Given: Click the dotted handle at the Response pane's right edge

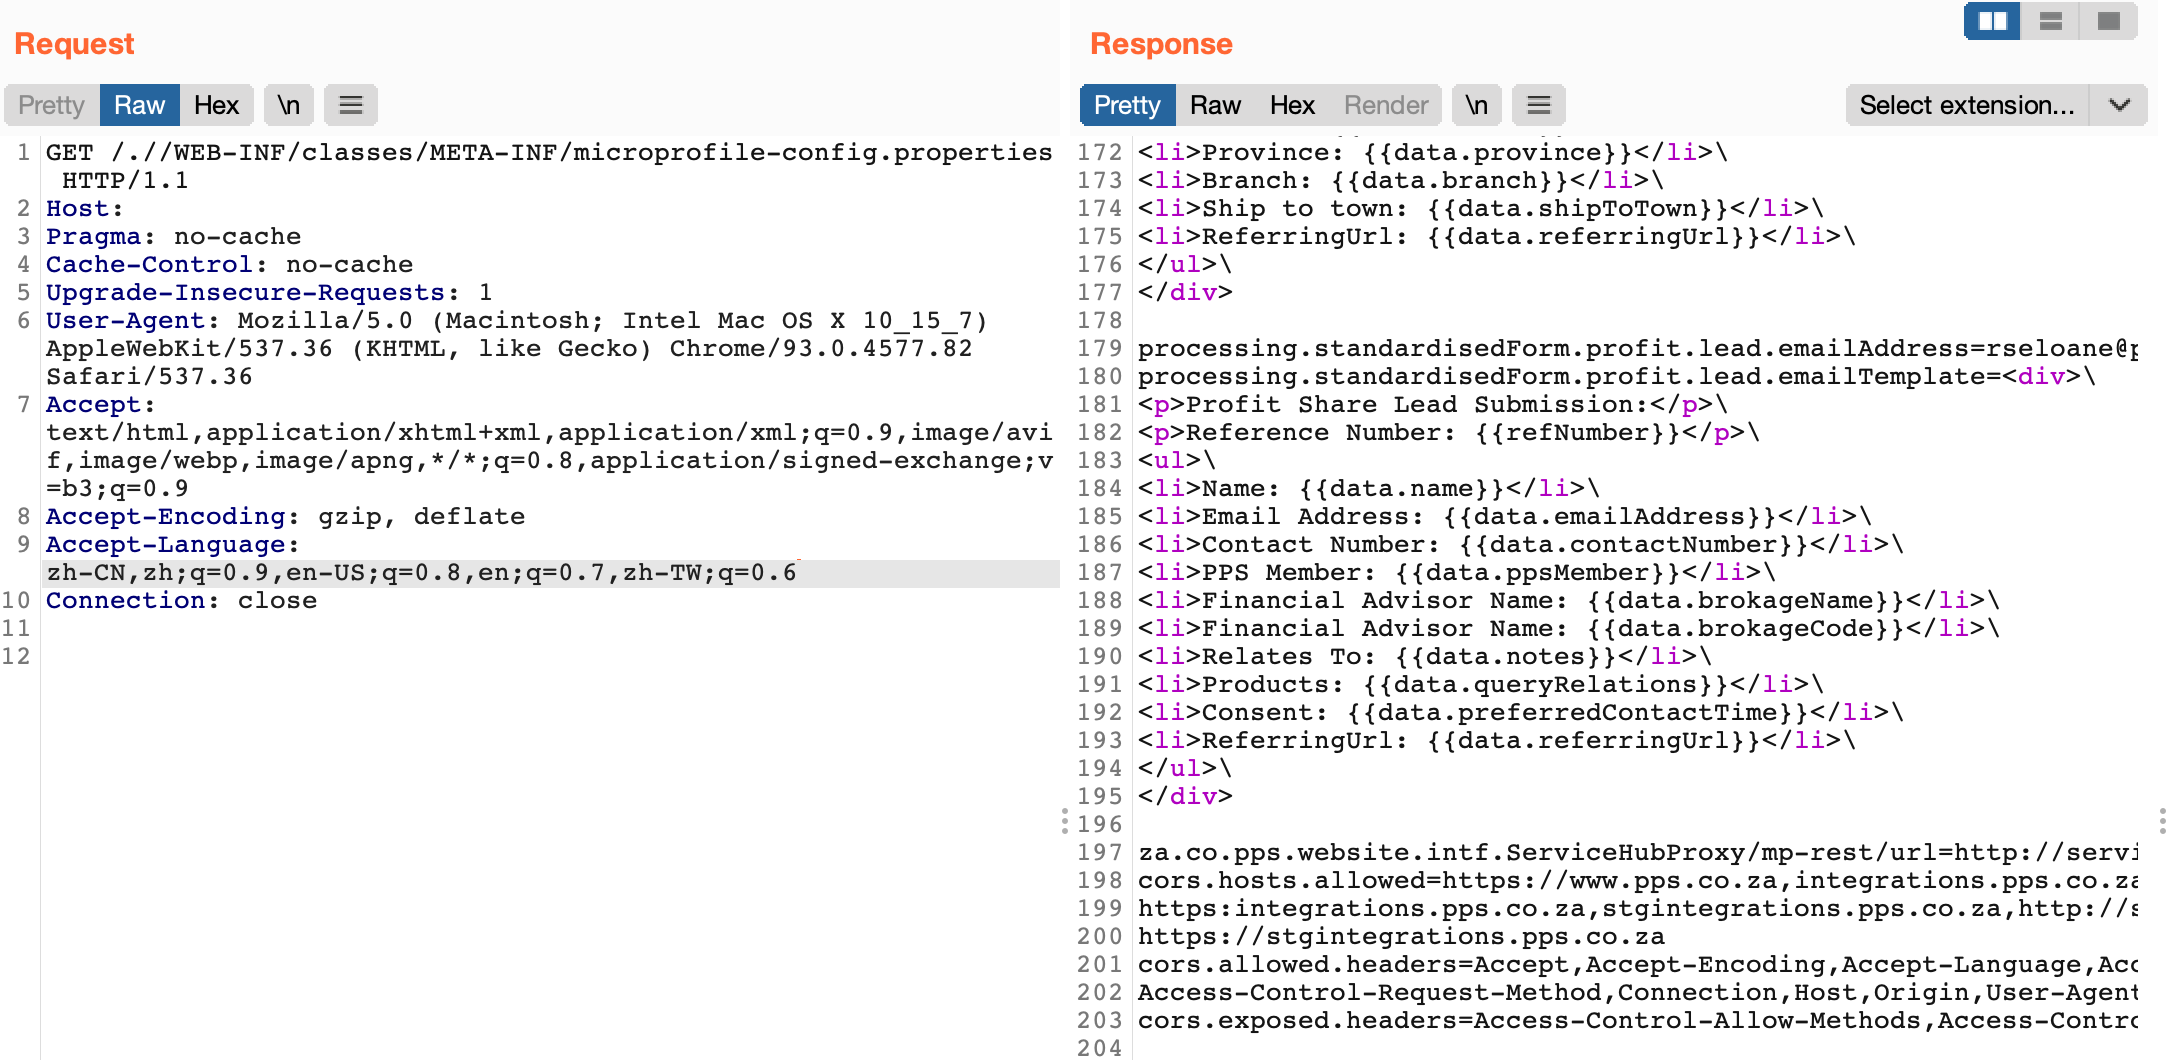Looking at the screenshot, I should [2162, 822].
